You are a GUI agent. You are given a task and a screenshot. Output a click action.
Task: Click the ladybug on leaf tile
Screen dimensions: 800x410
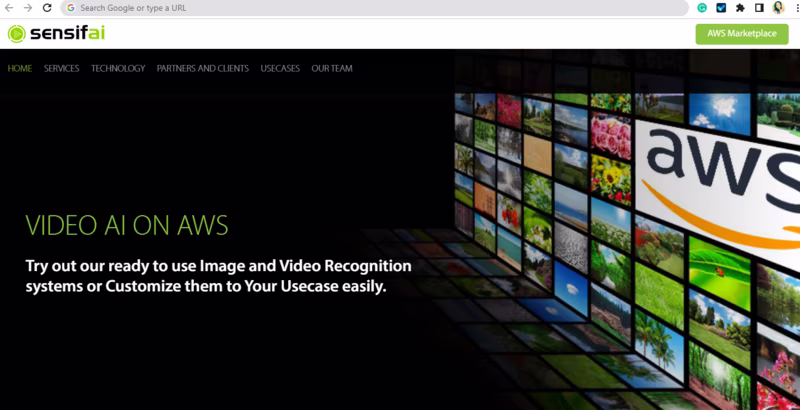coord(719,273)
